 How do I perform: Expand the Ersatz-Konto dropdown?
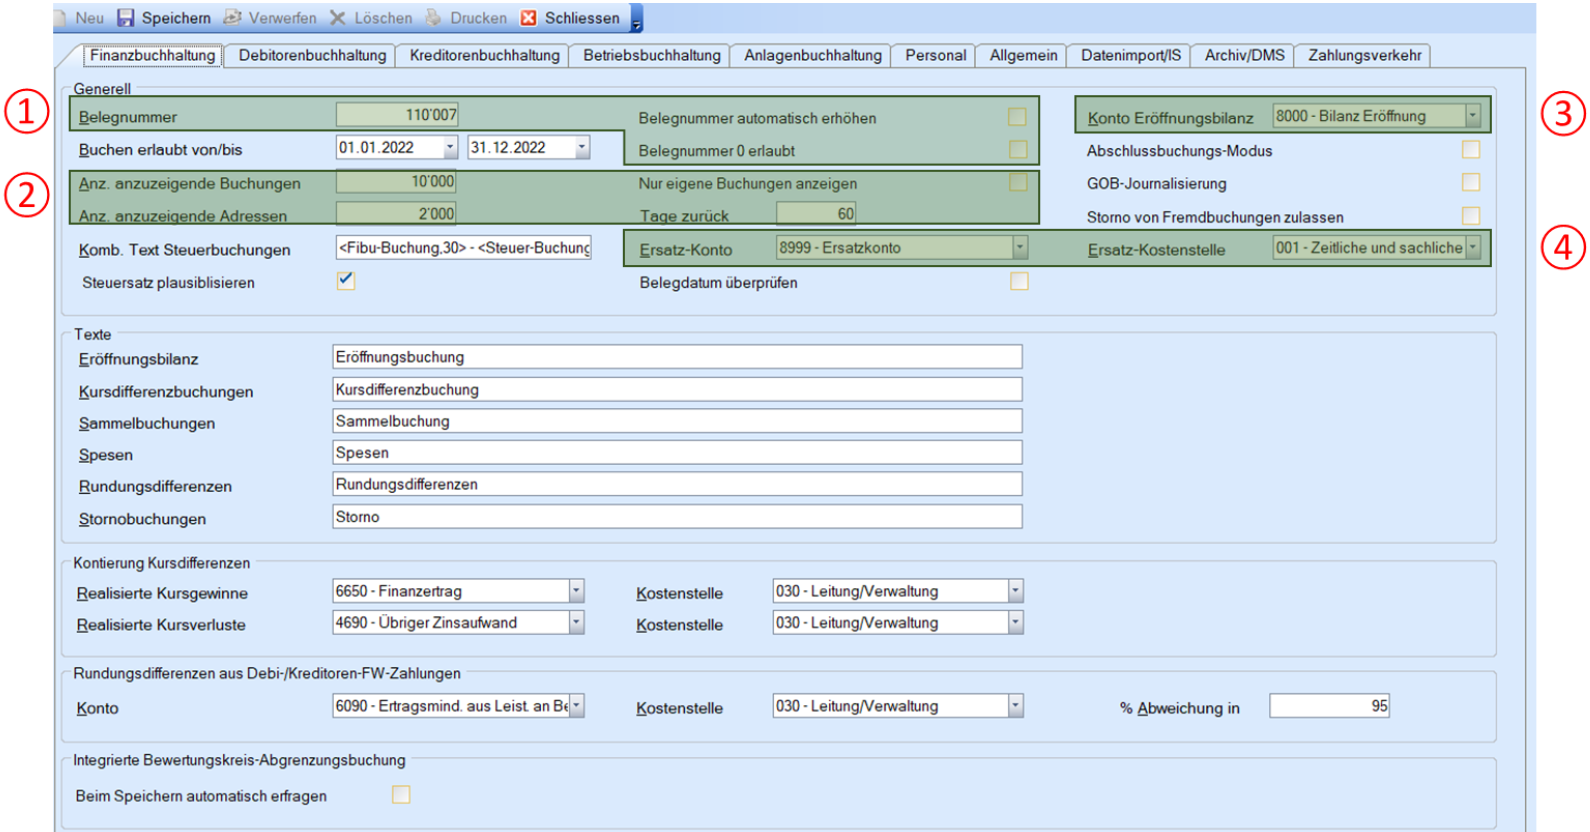tap(1019, 247)
